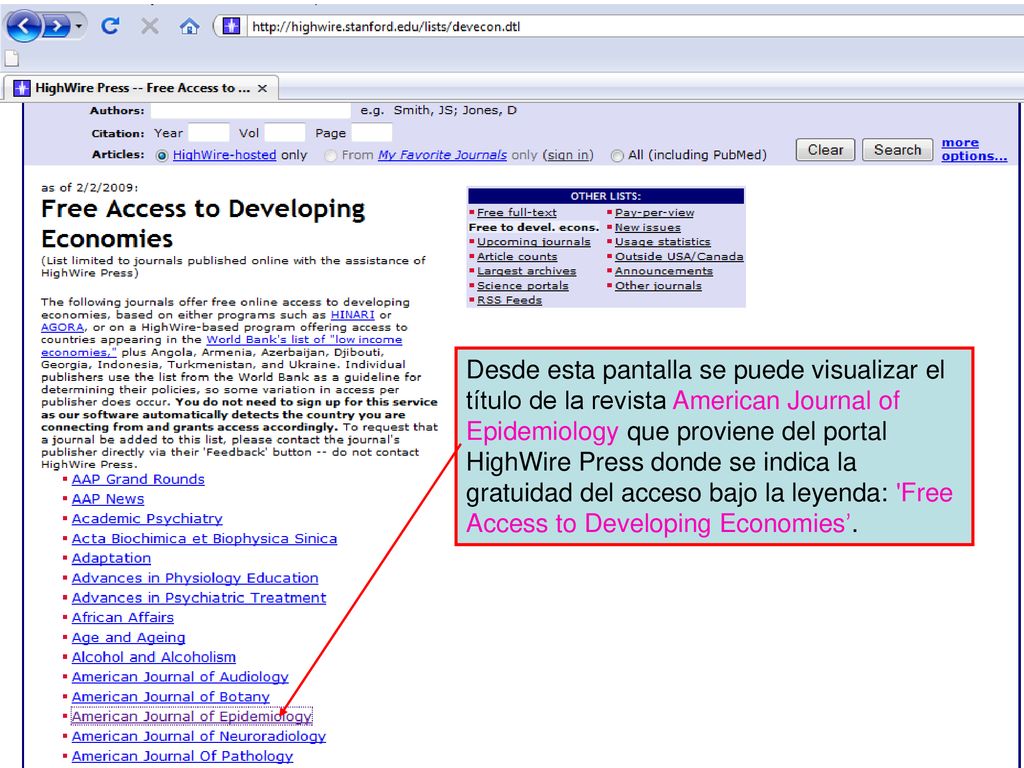Open Advances in Physiology Education
Viewport: 1024px width, 768px height.
point(195,578)
